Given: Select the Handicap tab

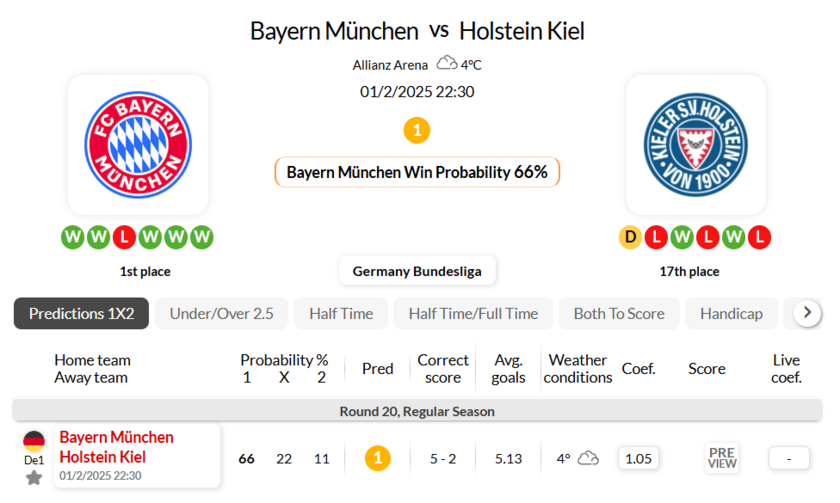Looking at the screenshot, I should [x=731, y=313].
